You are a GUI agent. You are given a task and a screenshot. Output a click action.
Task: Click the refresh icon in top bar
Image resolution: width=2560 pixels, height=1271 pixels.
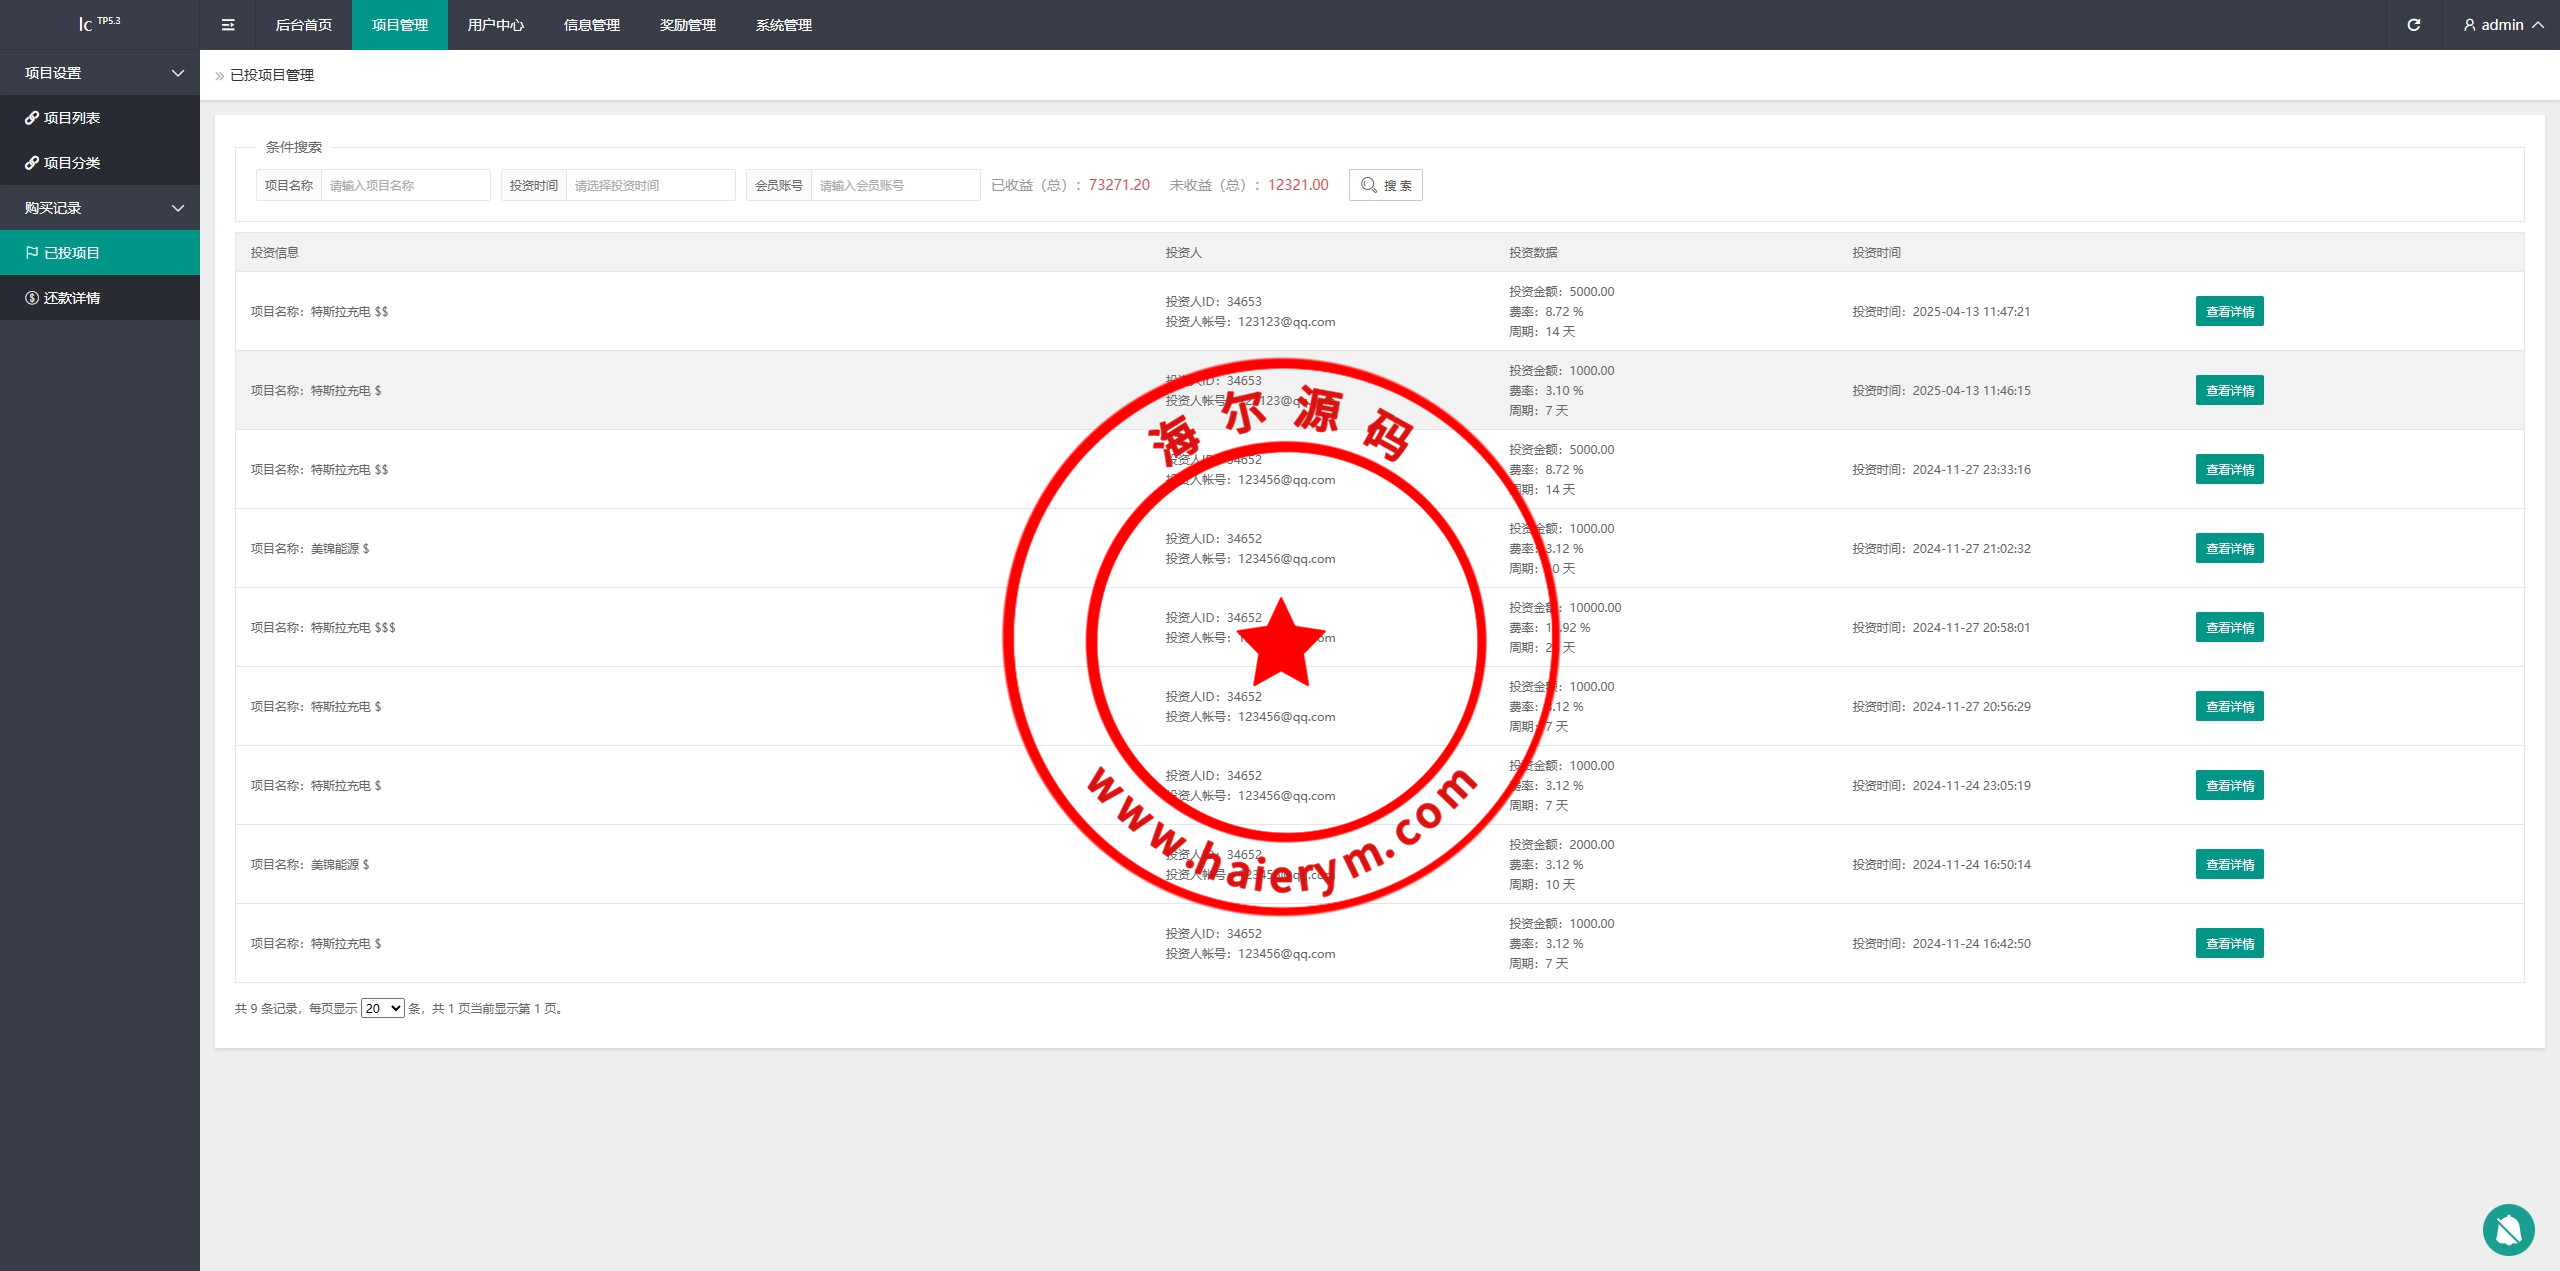point(2413,25)
